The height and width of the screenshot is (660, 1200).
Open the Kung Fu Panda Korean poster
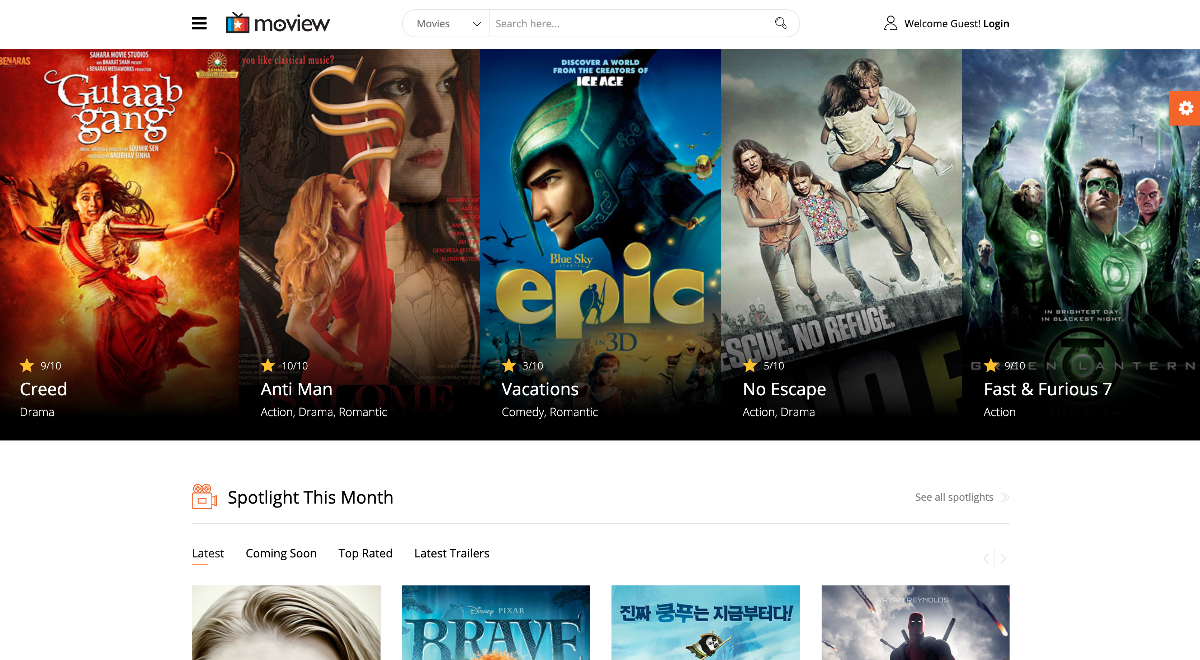tap(706, 622)
